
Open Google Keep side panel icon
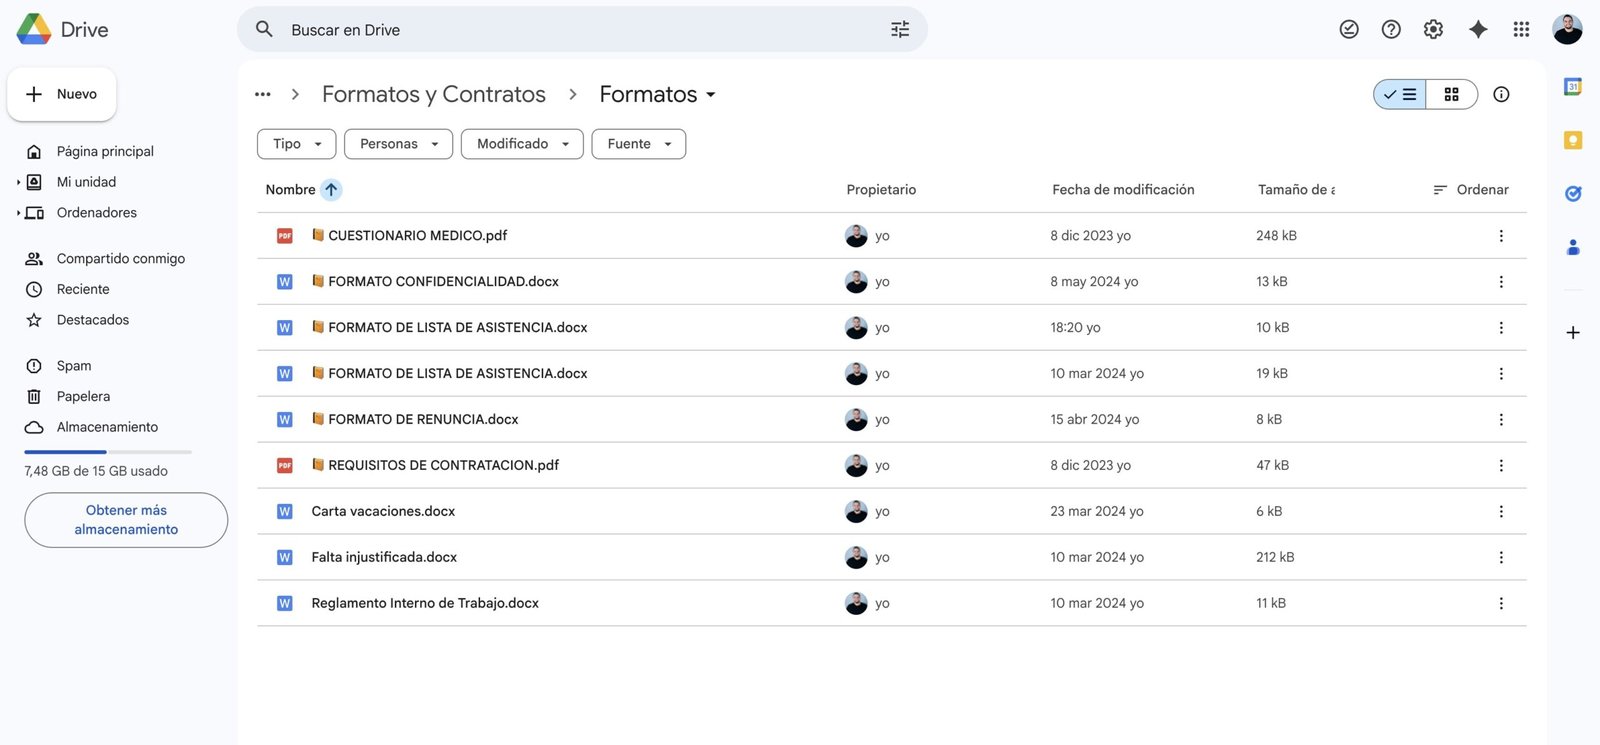coord(1573,140)
